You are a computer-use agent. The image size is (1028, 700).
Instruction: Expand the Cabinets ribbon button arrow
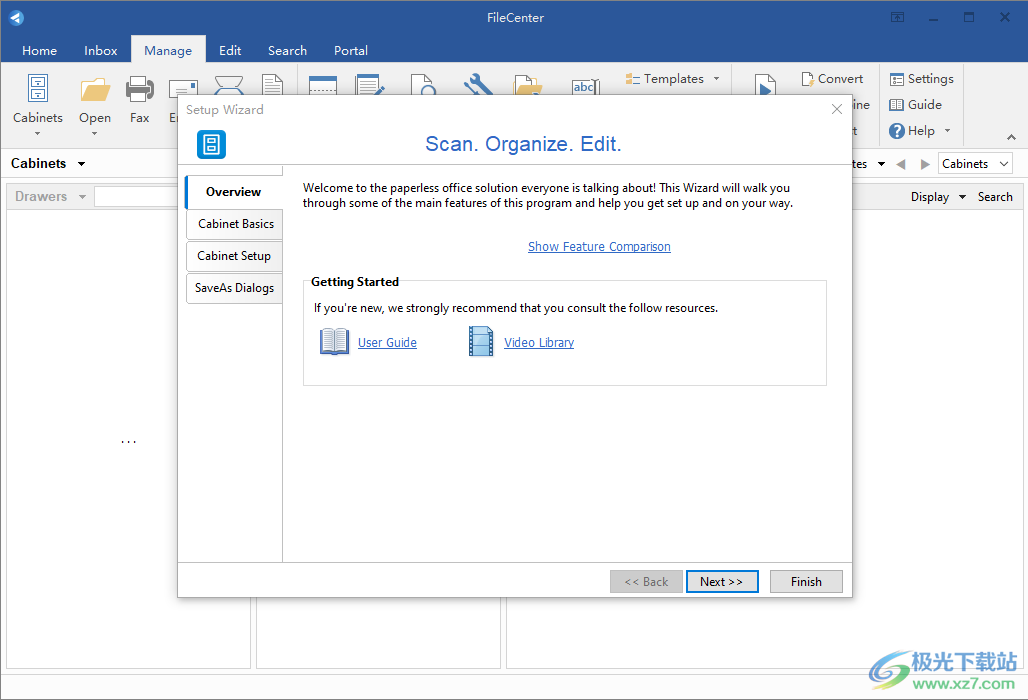pos(37,134)
